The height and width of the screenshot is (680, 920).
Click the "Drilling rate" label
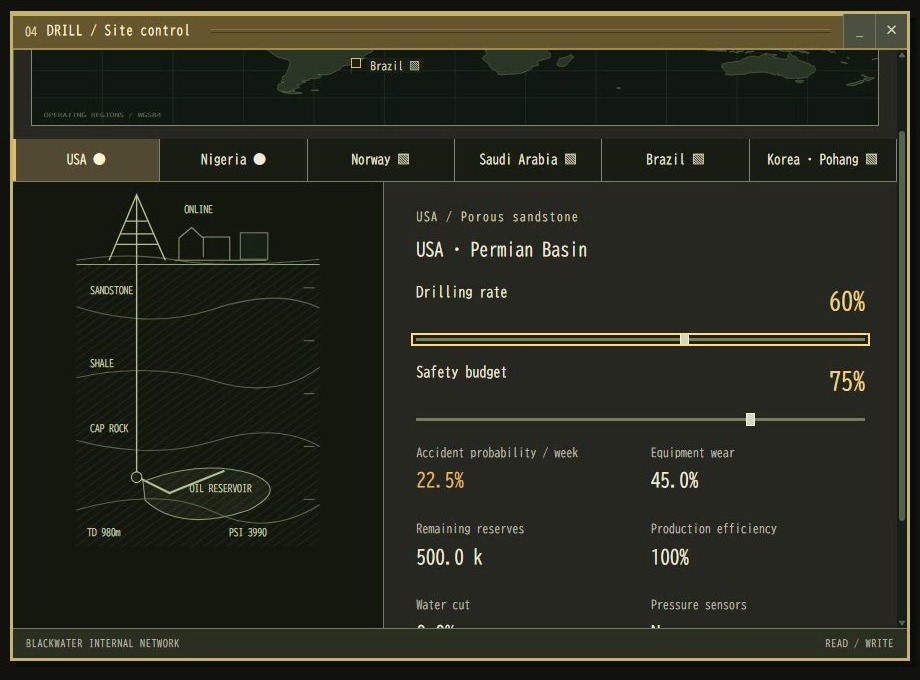[x=461, y=292]
